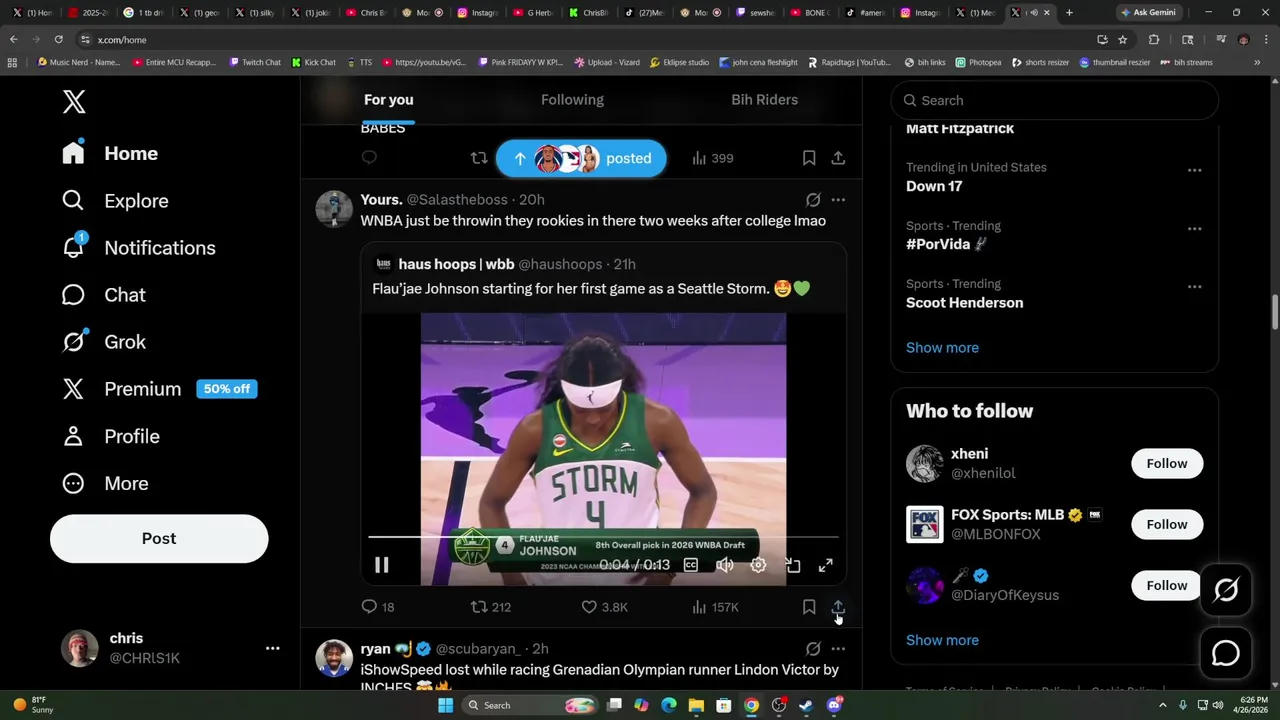
Task: Launch Grok from the sidebar
Action: click(103, 341)
